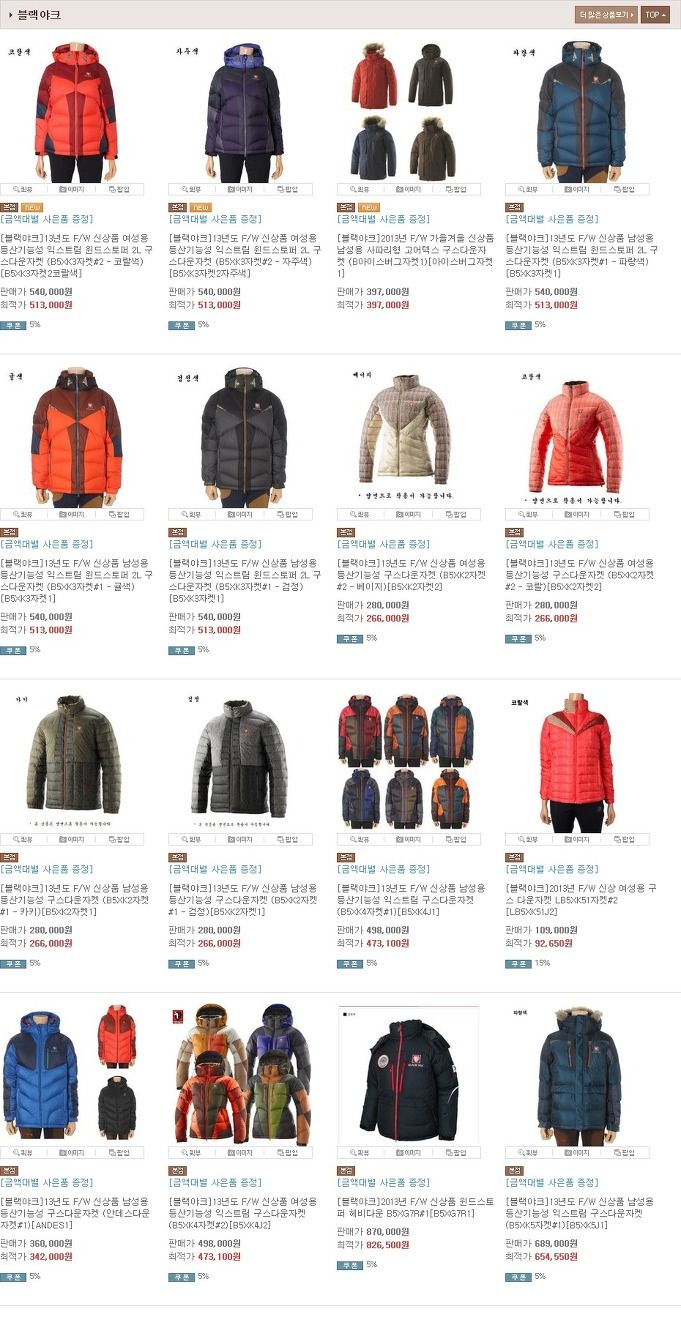Open popup for the khaki quilted jacket
681x1317 pixels.
pyautogui.click(x=118, y=839)
